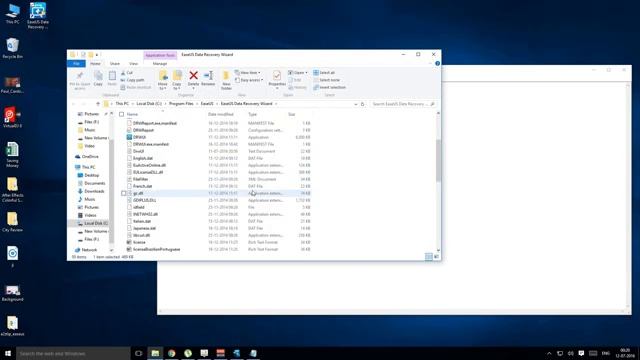
Task: Click the Delete red X icon in ribbon
Action: 193,76
